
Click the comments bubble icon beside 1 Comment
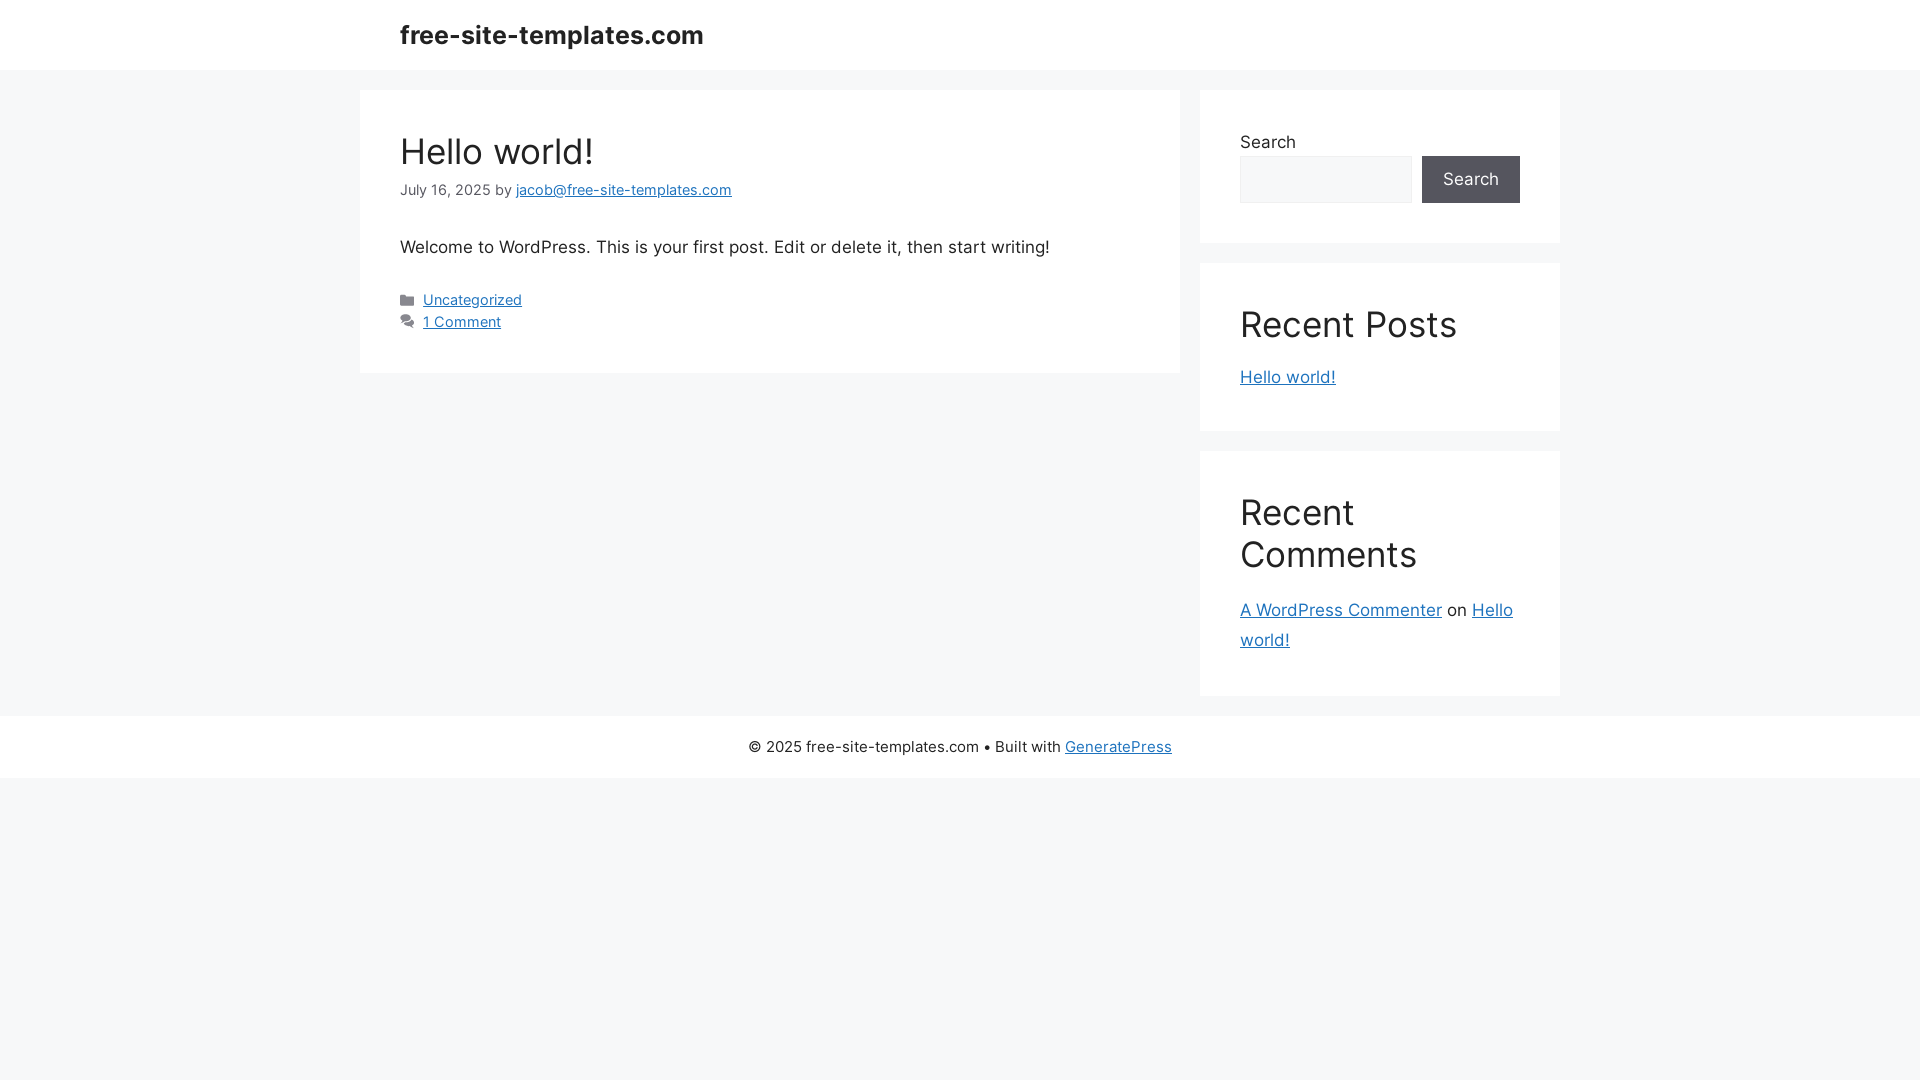[407, 322]
